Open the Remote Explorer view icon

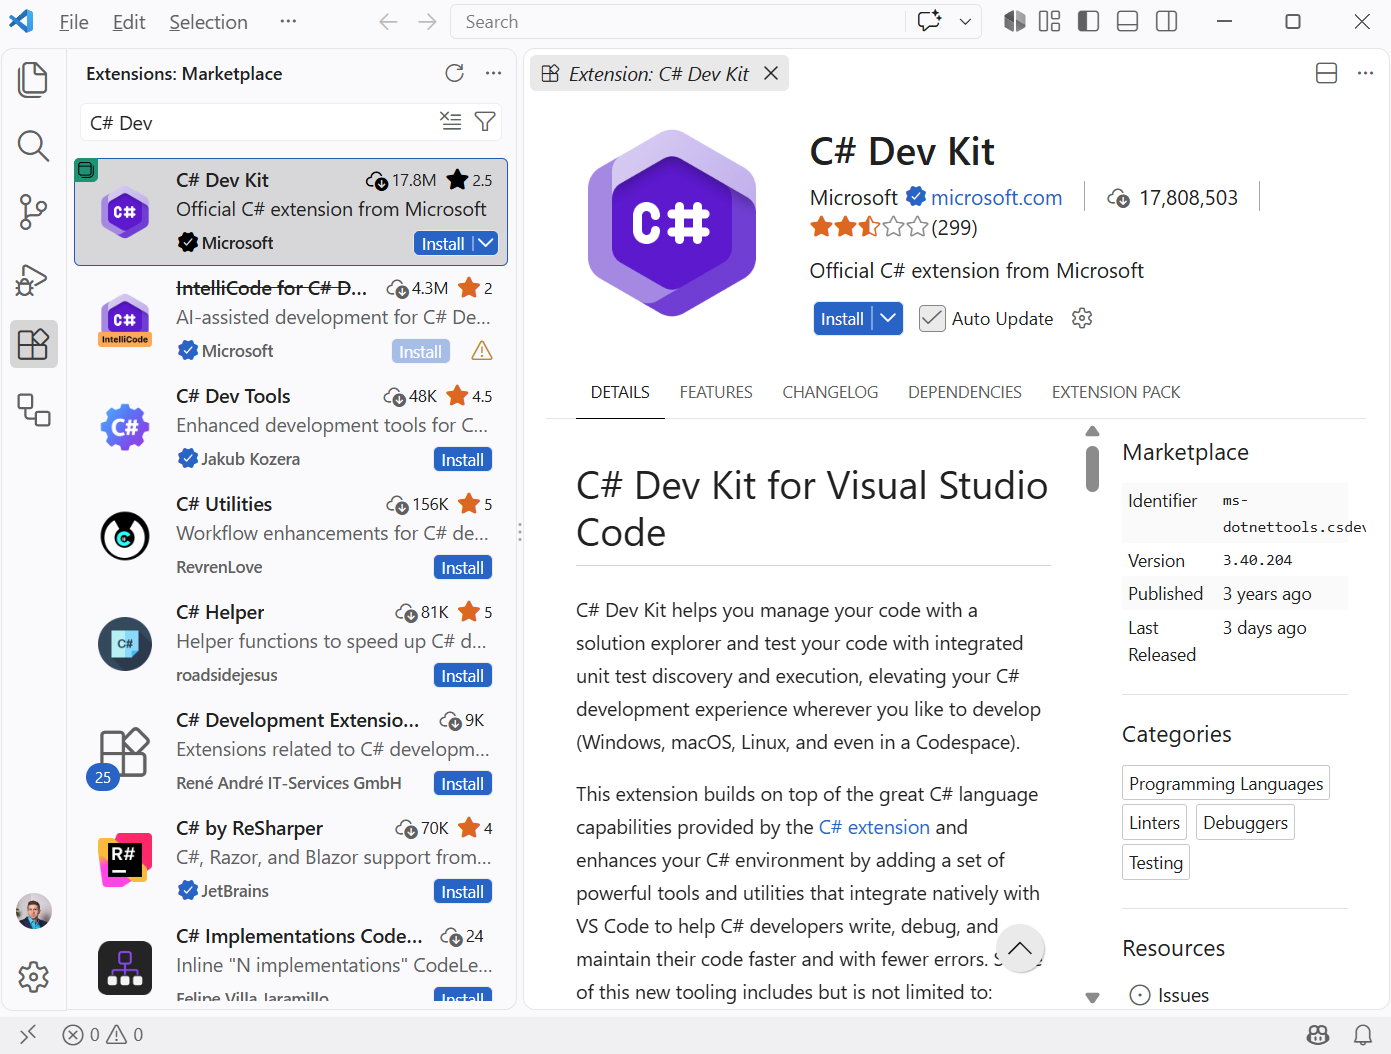(33, 410)
